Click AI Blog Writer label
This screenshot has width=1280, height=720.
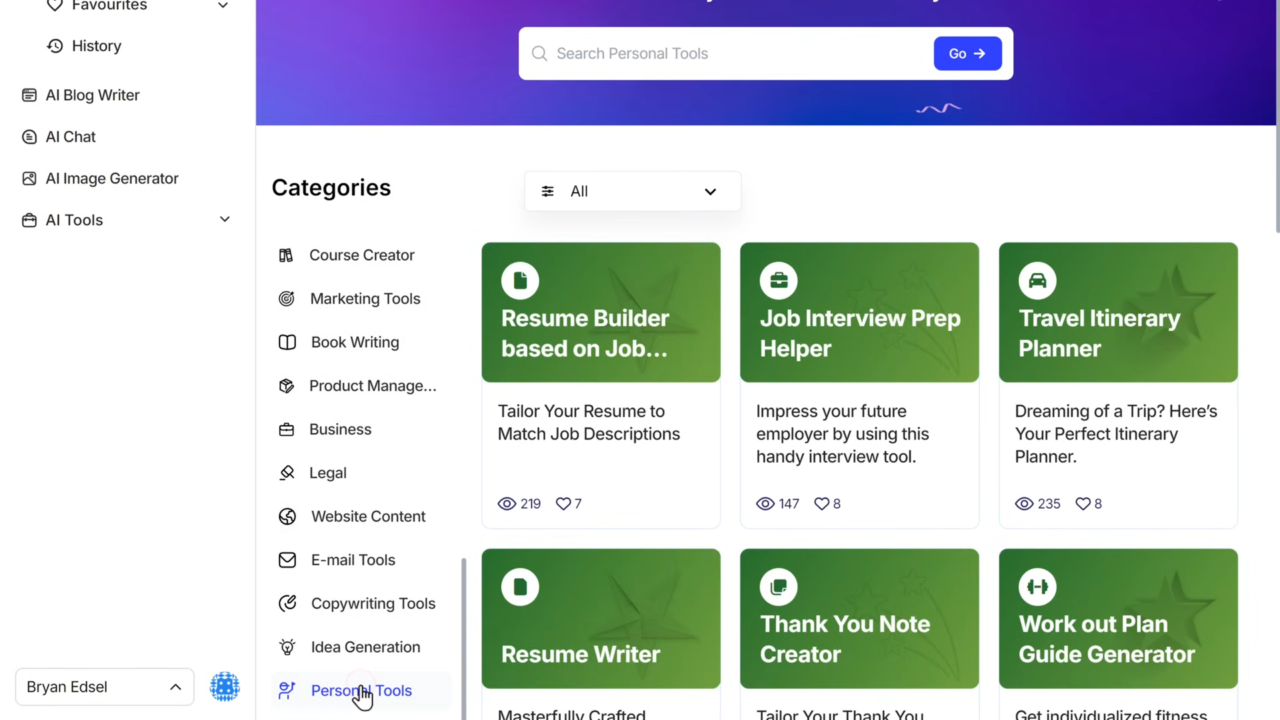click(93, 95)
